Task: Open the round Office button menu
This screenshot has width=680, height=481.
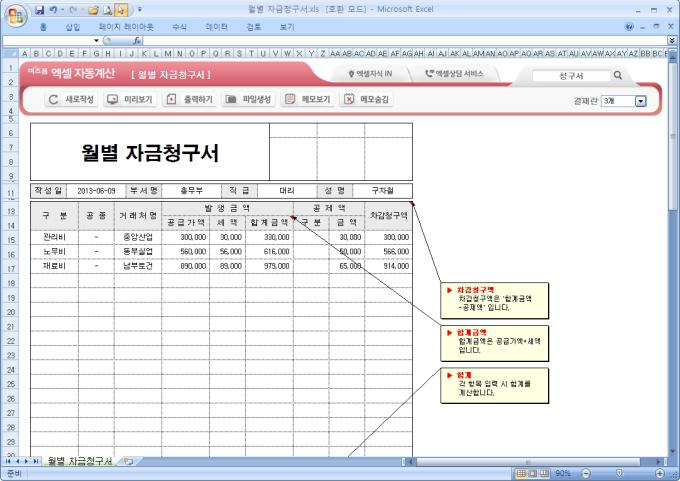Action: 16,16
